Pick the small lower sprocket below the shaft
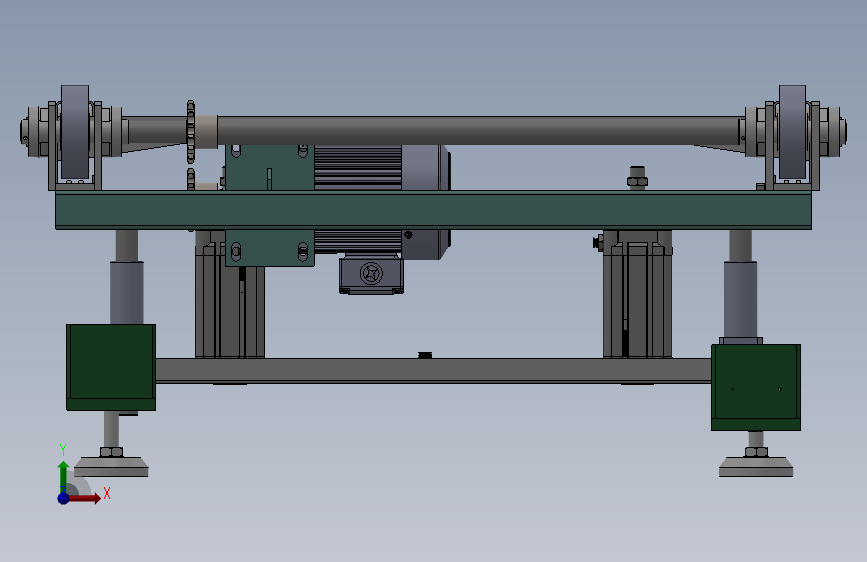 click(191, 179)
